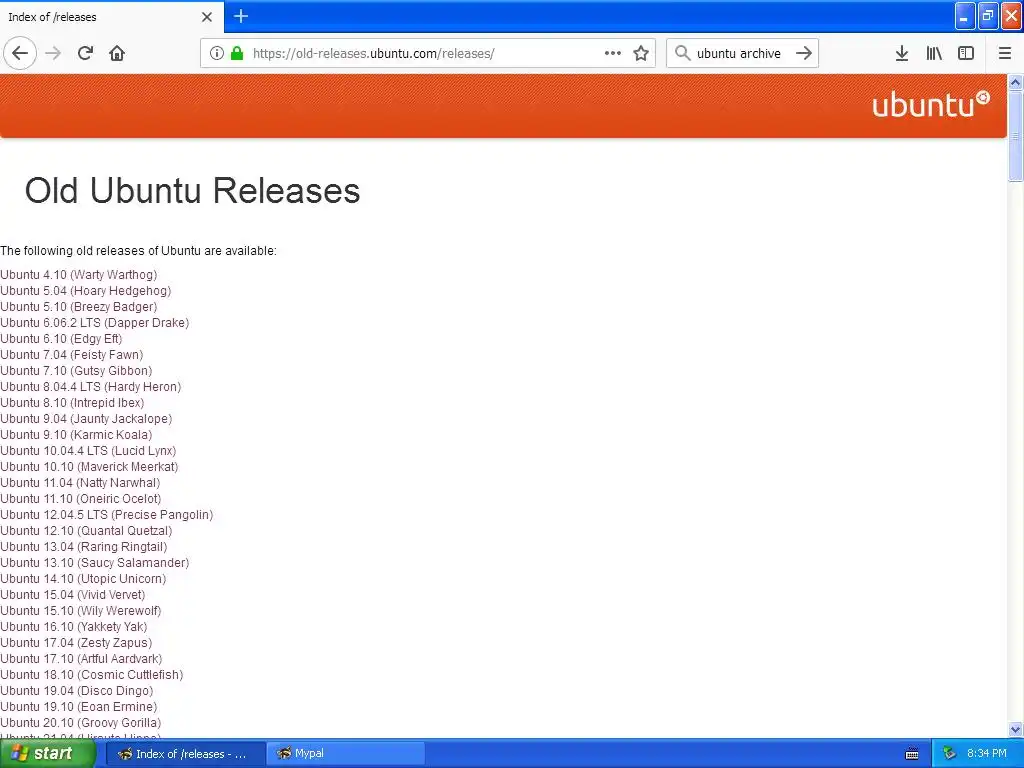Open Ubuntu 14.10 (Utopic Unicorn) link
Image resolution: width=1024 pixels, height=768 pixels.
[x=83, y=579]
